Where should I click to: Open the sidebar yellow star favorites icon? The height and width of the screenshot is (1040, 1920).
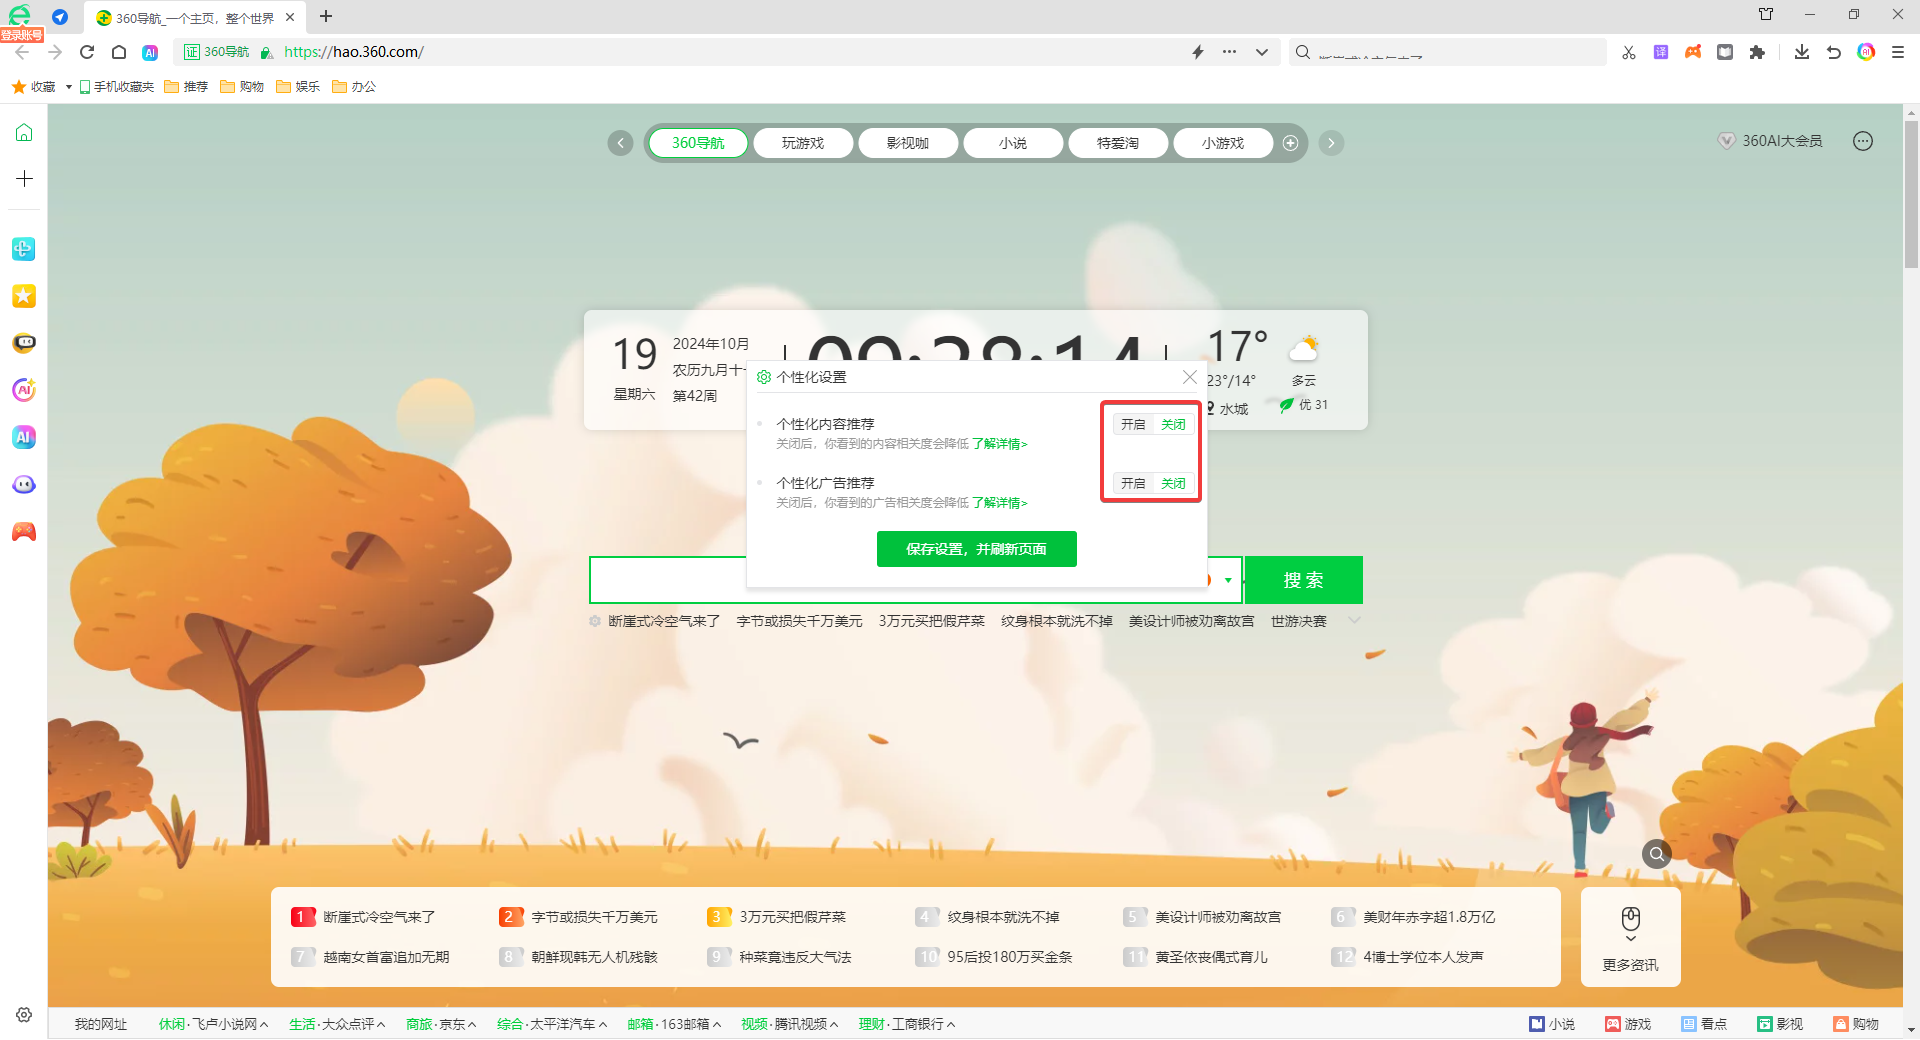coord(24,296)
